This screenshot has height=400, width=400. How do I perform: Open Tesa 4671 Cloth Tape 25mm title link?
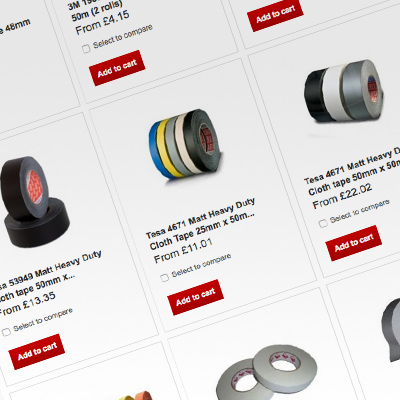[x=201, y=224]
